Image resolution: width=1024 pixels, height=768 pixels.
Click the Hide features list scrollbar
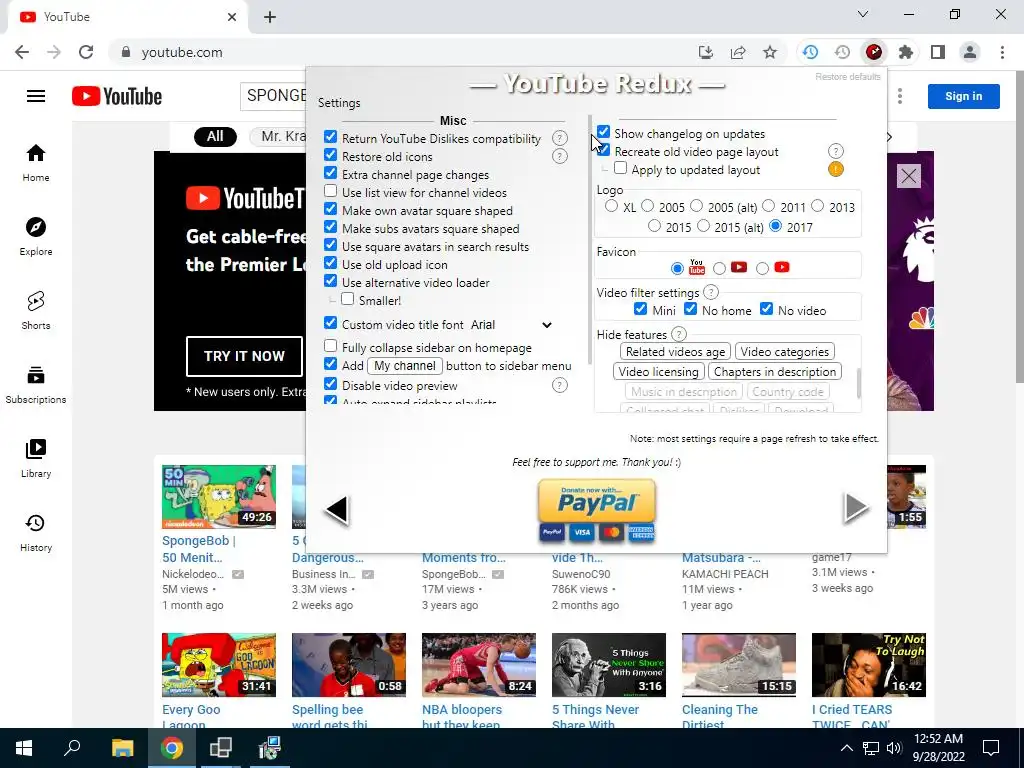859,383
